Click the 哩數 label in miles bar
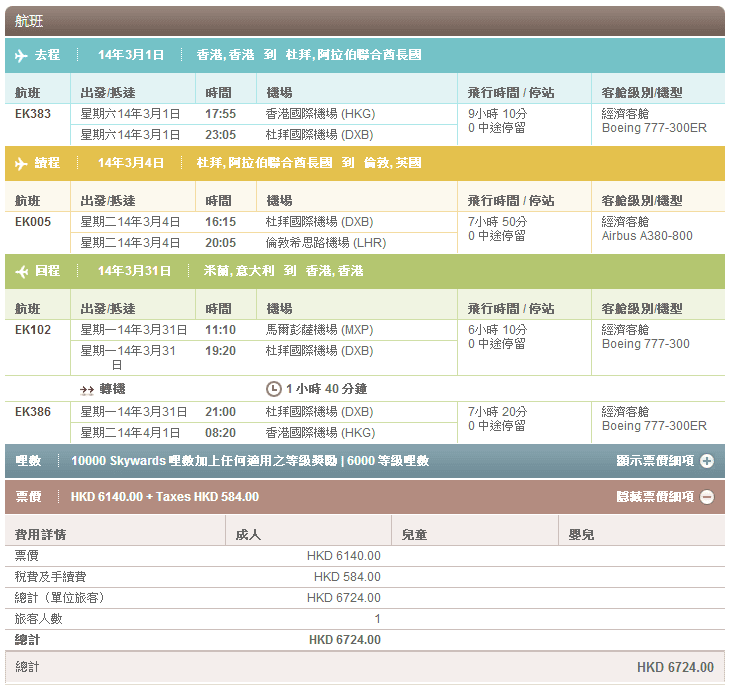 pyautogui.click(x=29, y=461)
